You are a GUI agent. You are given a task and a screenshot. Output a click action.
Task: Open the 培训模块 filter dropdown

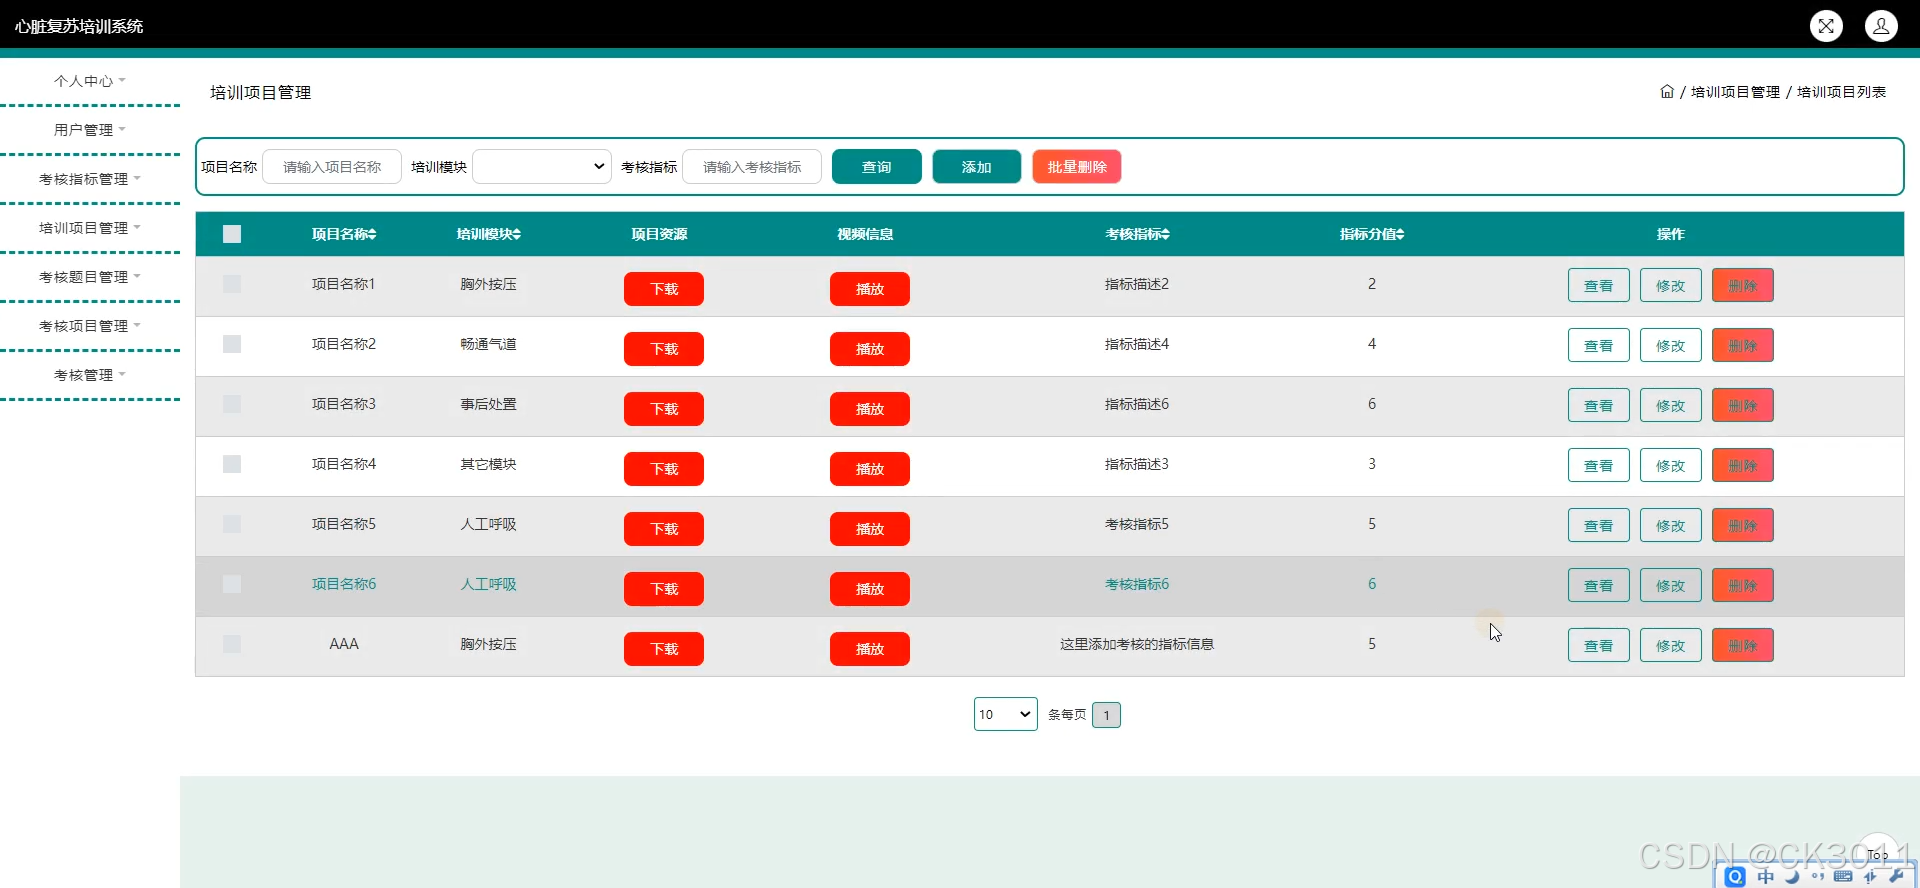click(542, 167)
